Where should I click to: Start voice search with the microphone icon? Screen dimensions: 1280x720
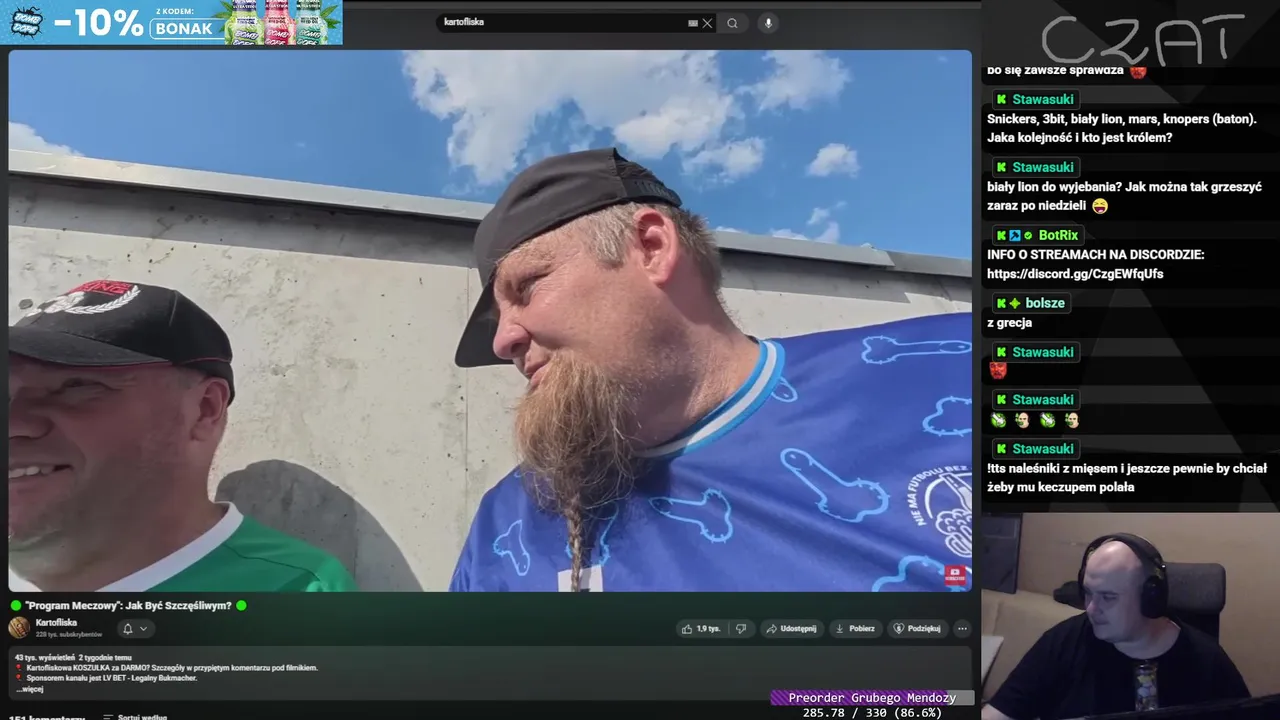click(x=768, y=23)
